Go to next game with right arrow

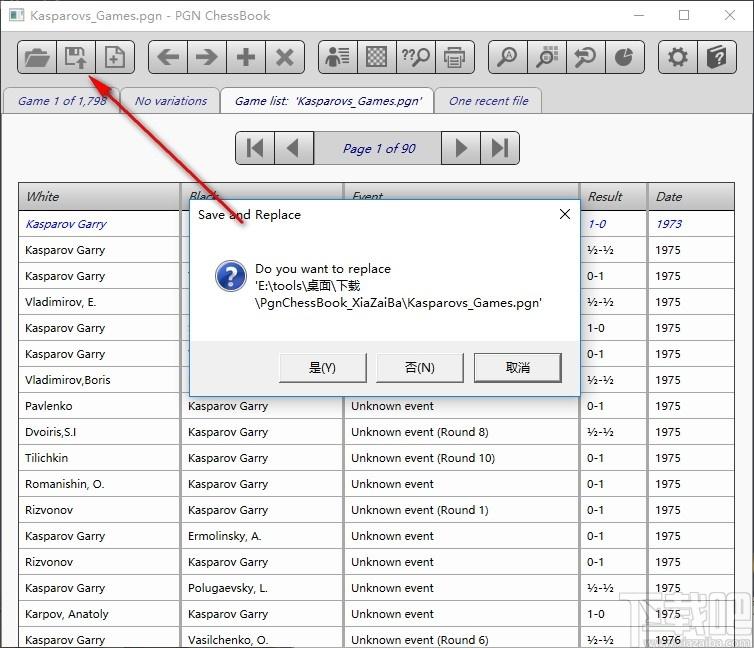(207, 57)
